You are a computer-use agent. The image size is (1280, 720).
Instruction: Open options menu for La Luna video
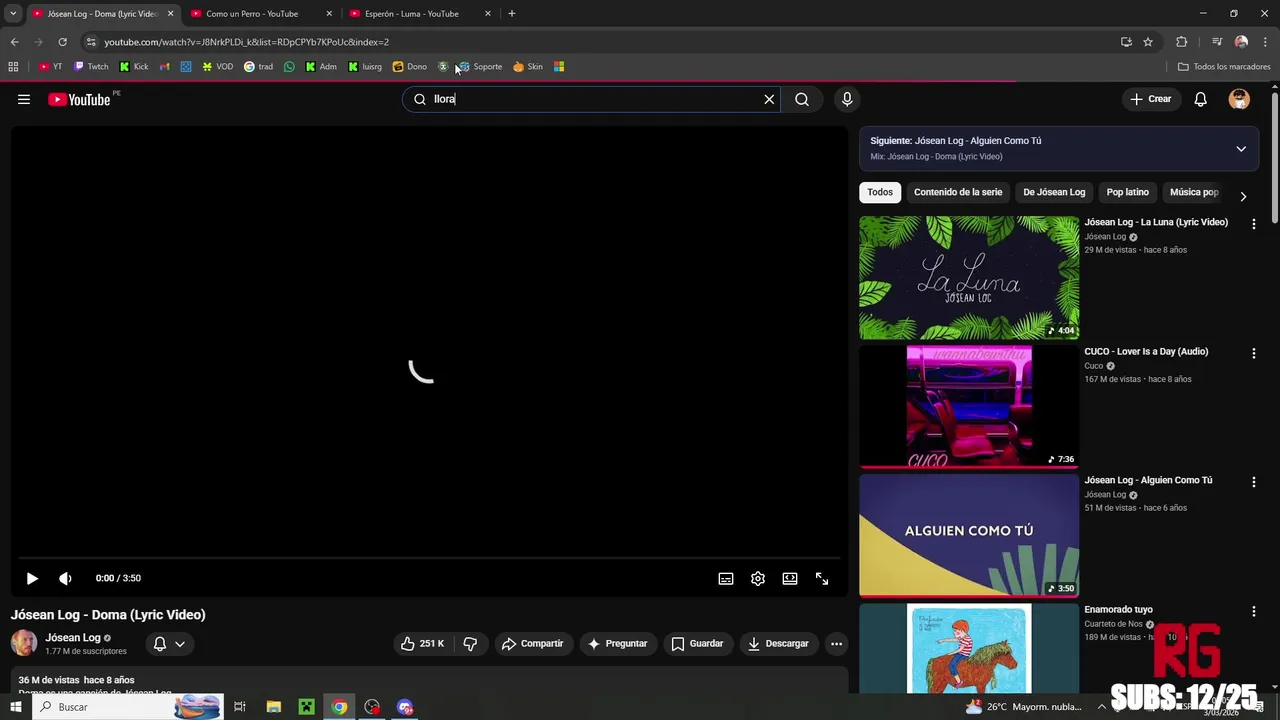[1253, 224]
